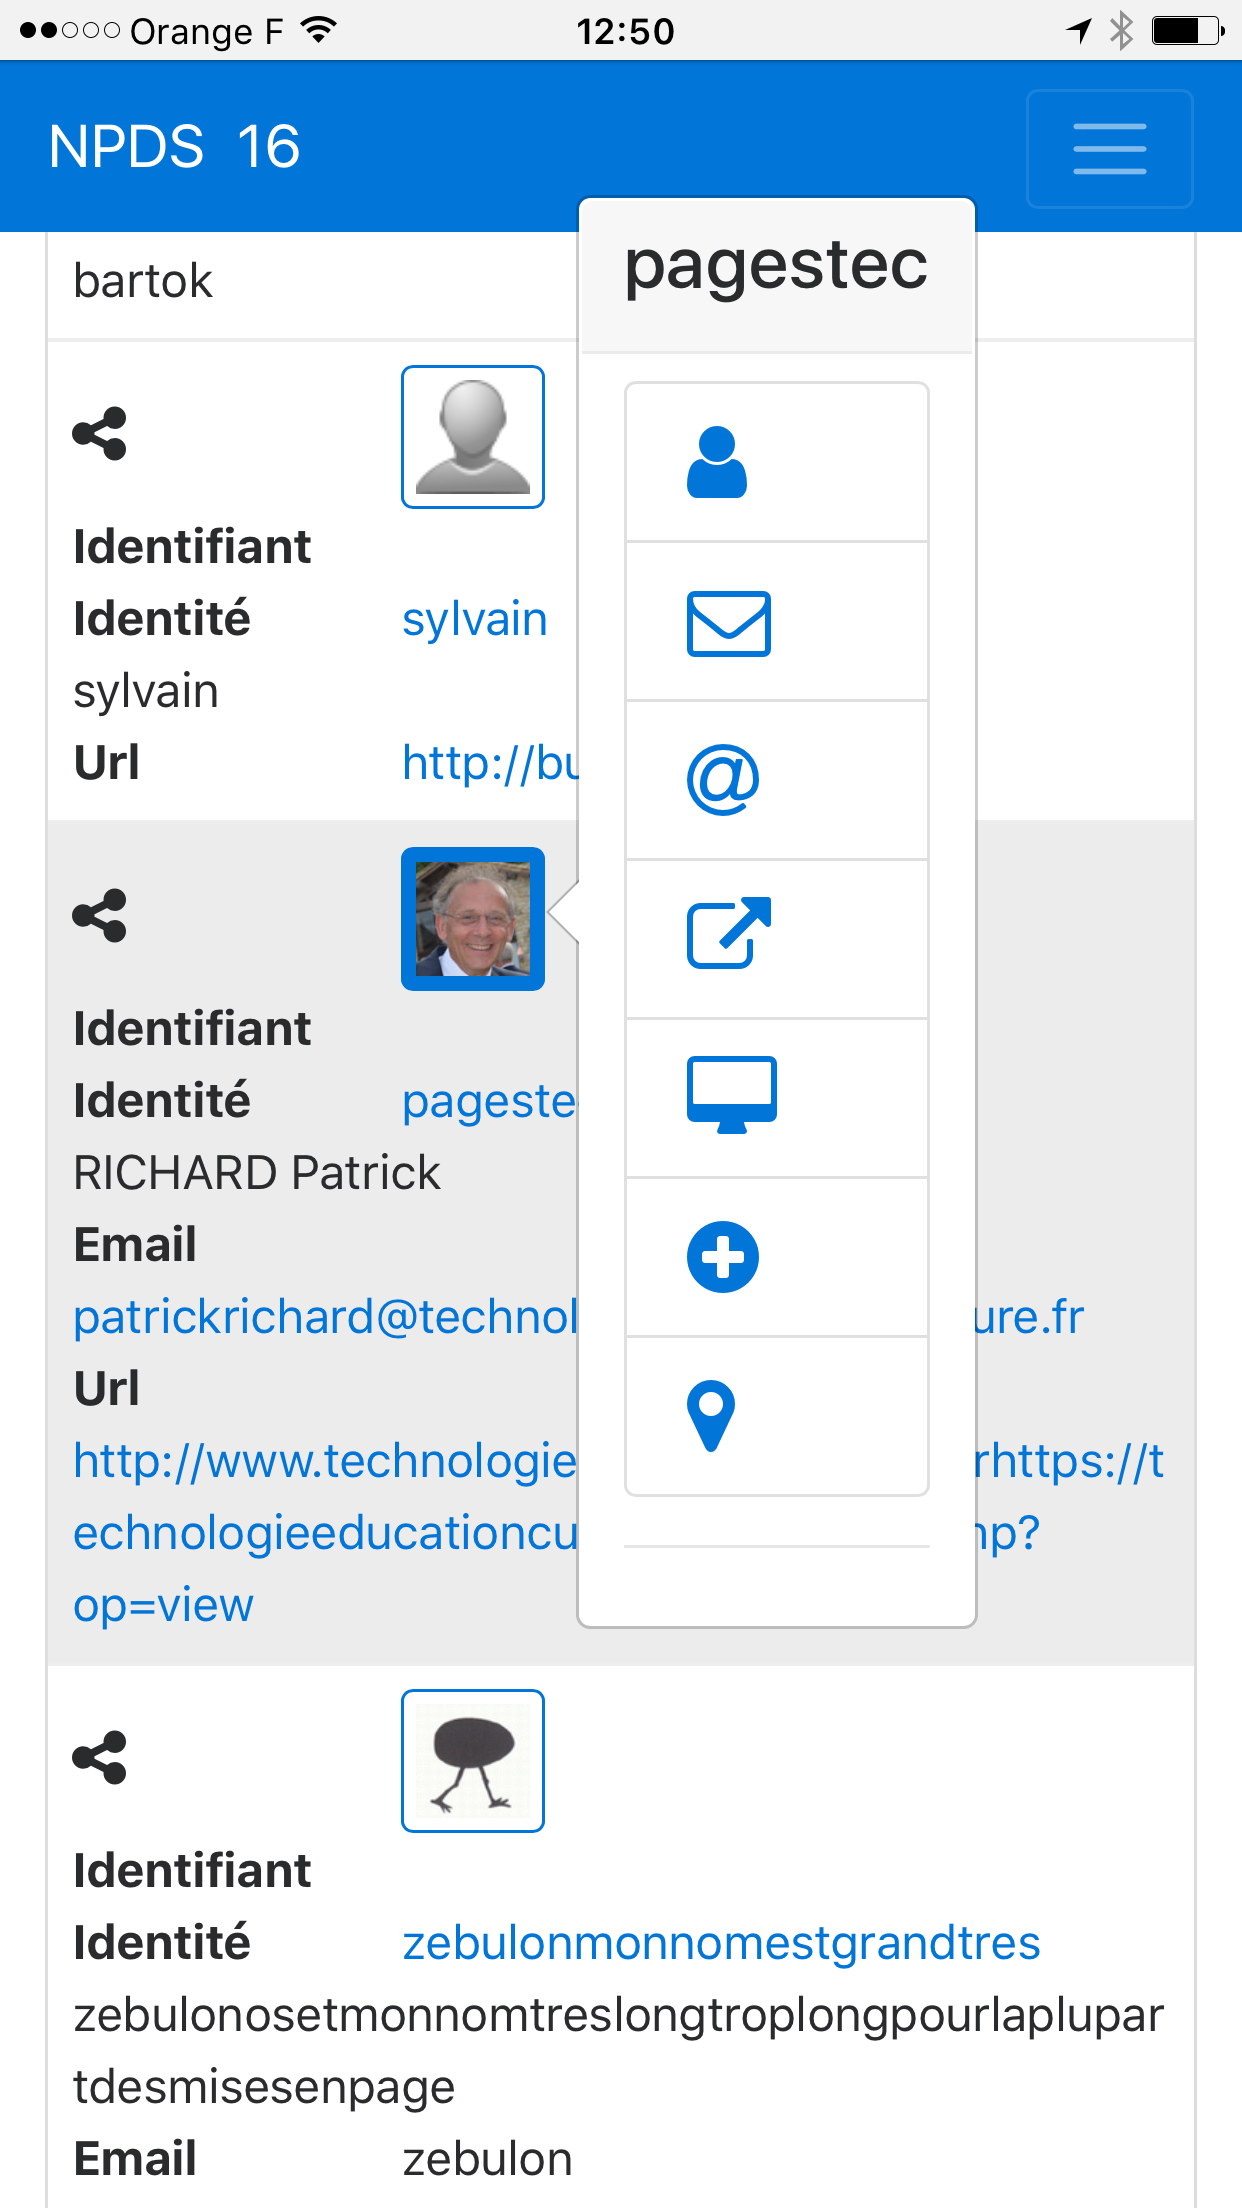
Task: Open the user profile icon in popover
Action: point(717,462)
